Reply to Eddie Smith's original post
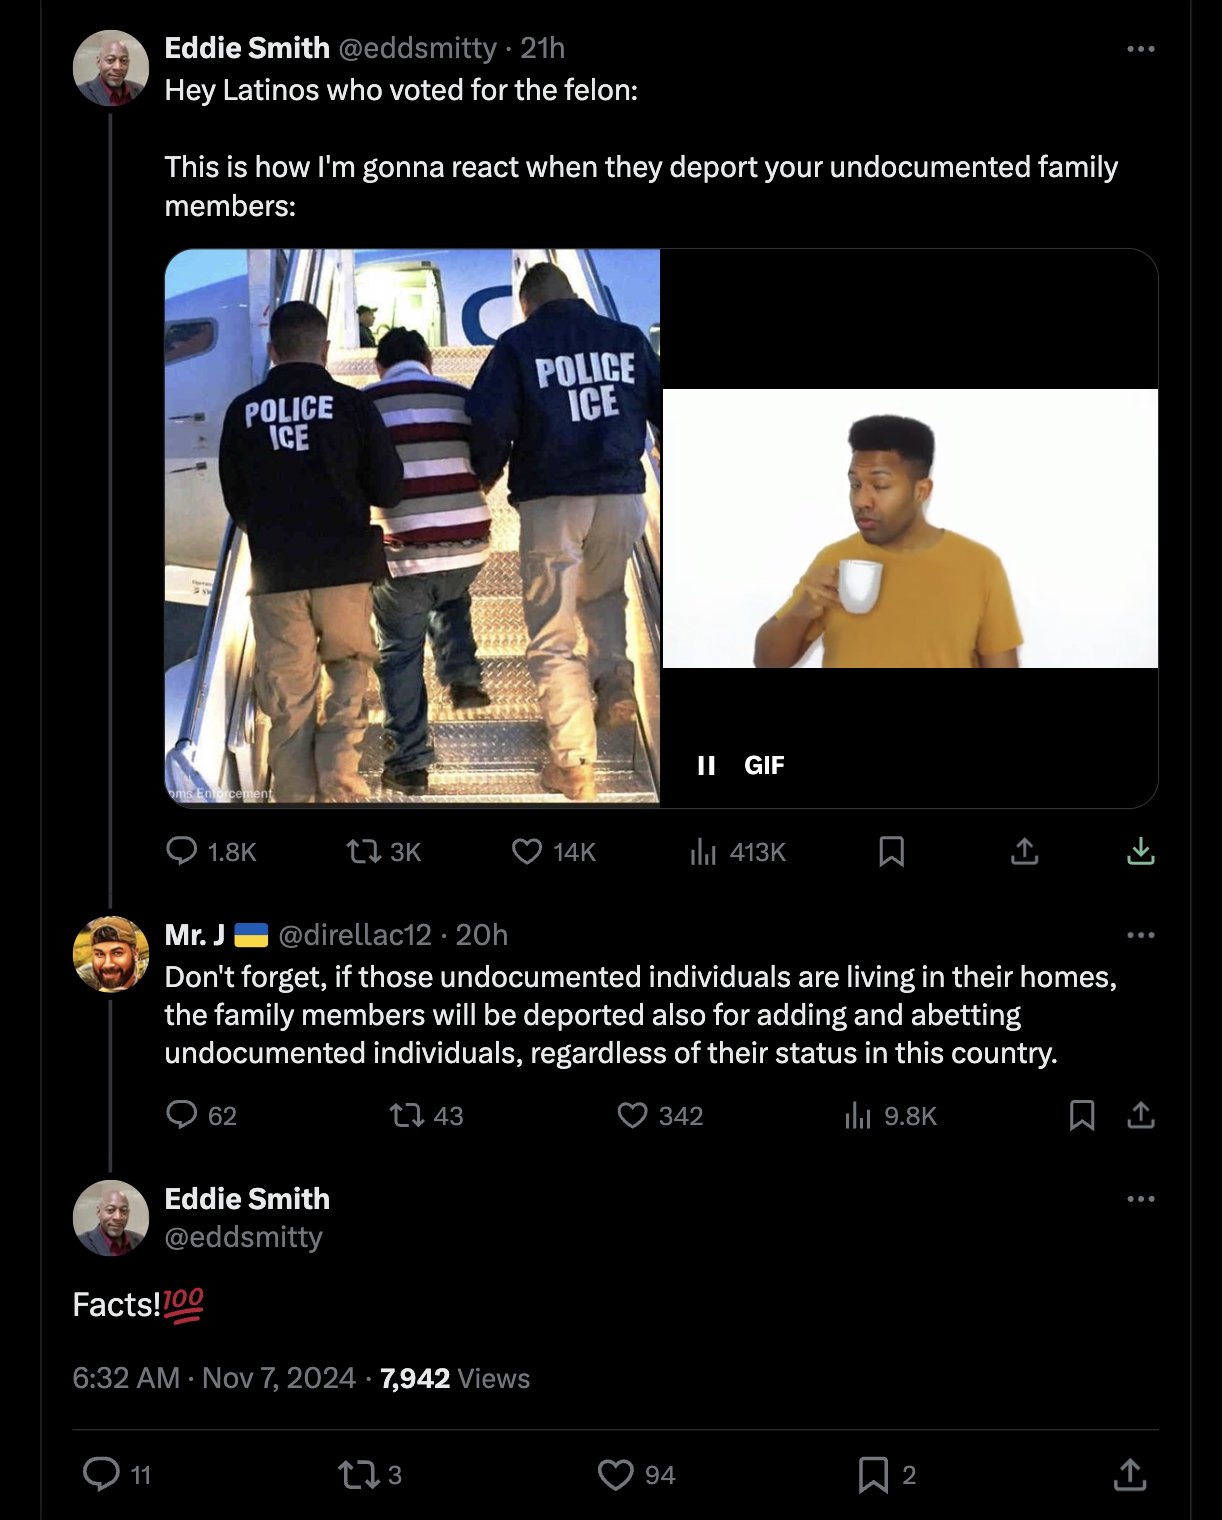 point(182,851)
